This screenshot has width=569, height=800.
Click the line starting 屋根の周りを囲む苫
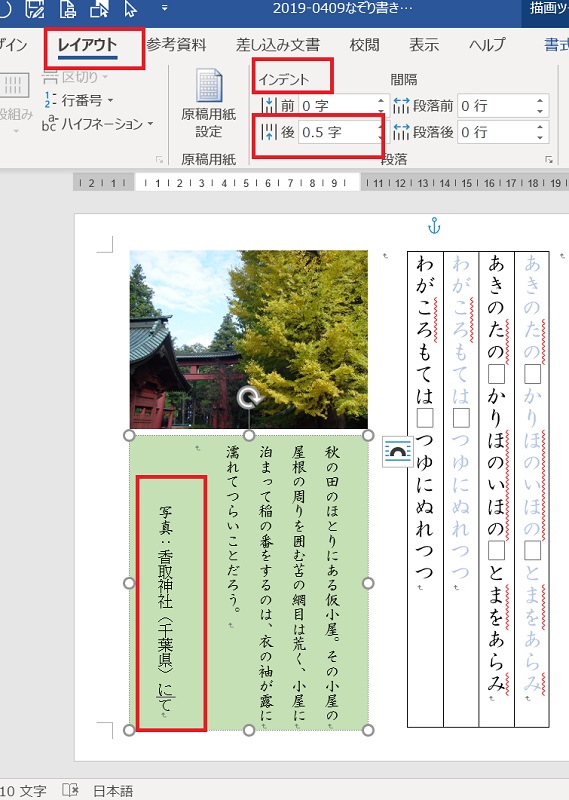(299, 583)
